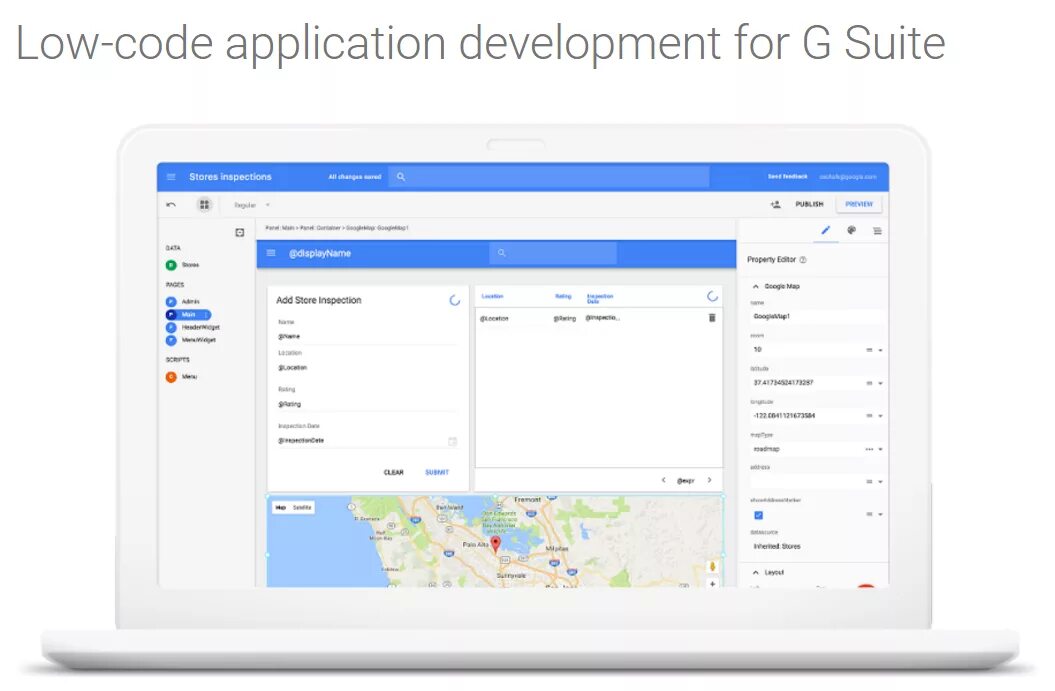This screenshot has height=691, width=1055.
Task: Click the mapType three-dots options icon
Action: 869,449
